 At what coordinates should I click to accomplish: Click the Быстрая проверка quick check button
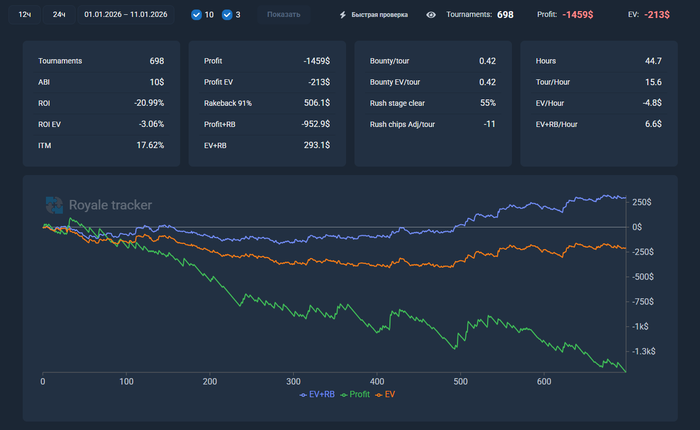point(376,15)
